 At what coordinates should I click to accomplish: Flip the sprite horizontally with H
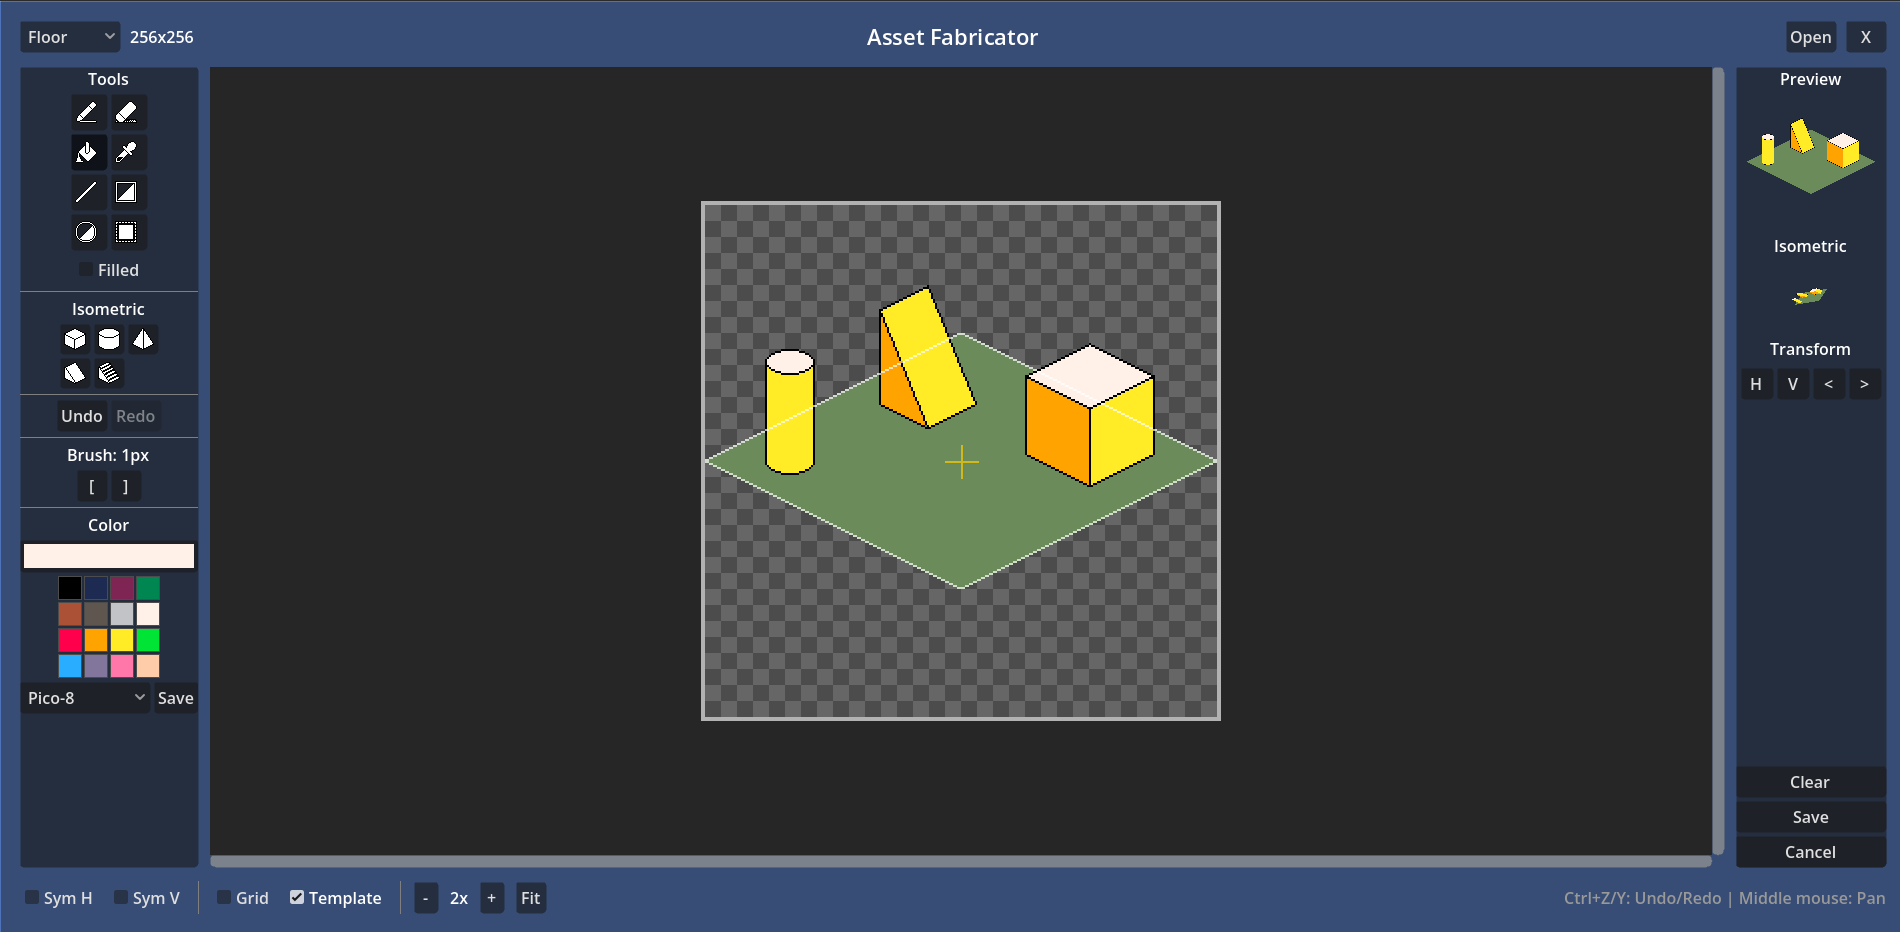coord(1756,383)
